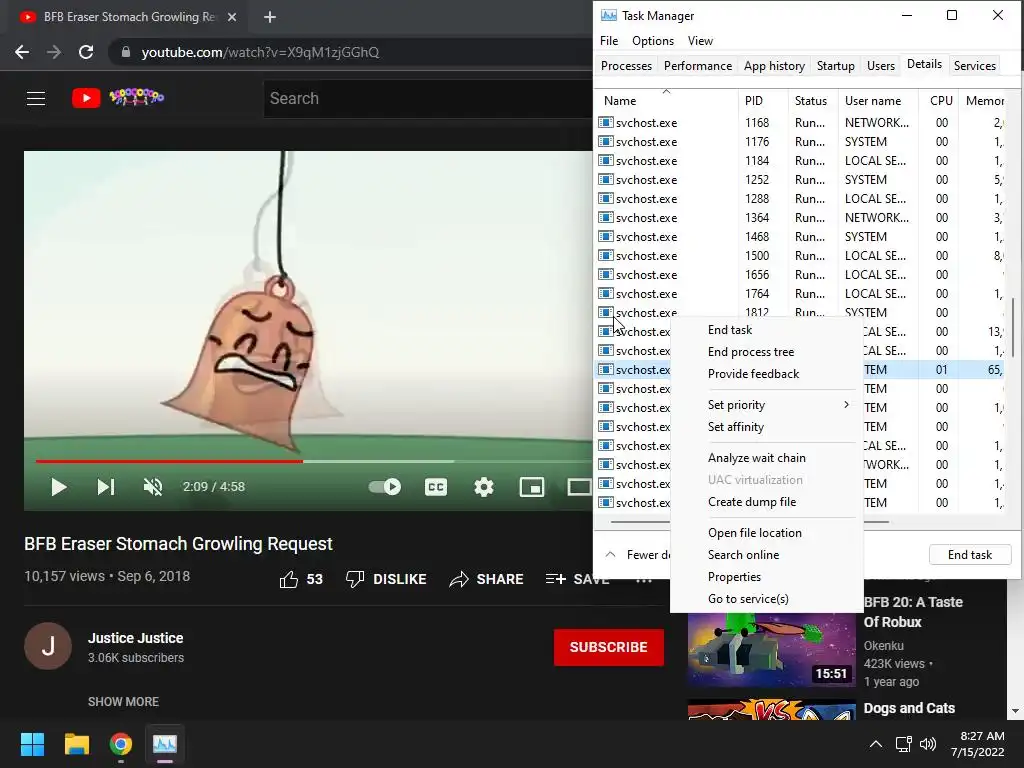Image resolution: width=1024 pixels, height=768 pixels.
Task: Dislike the video
Action: pyautogui.click(x=386, y=579)
